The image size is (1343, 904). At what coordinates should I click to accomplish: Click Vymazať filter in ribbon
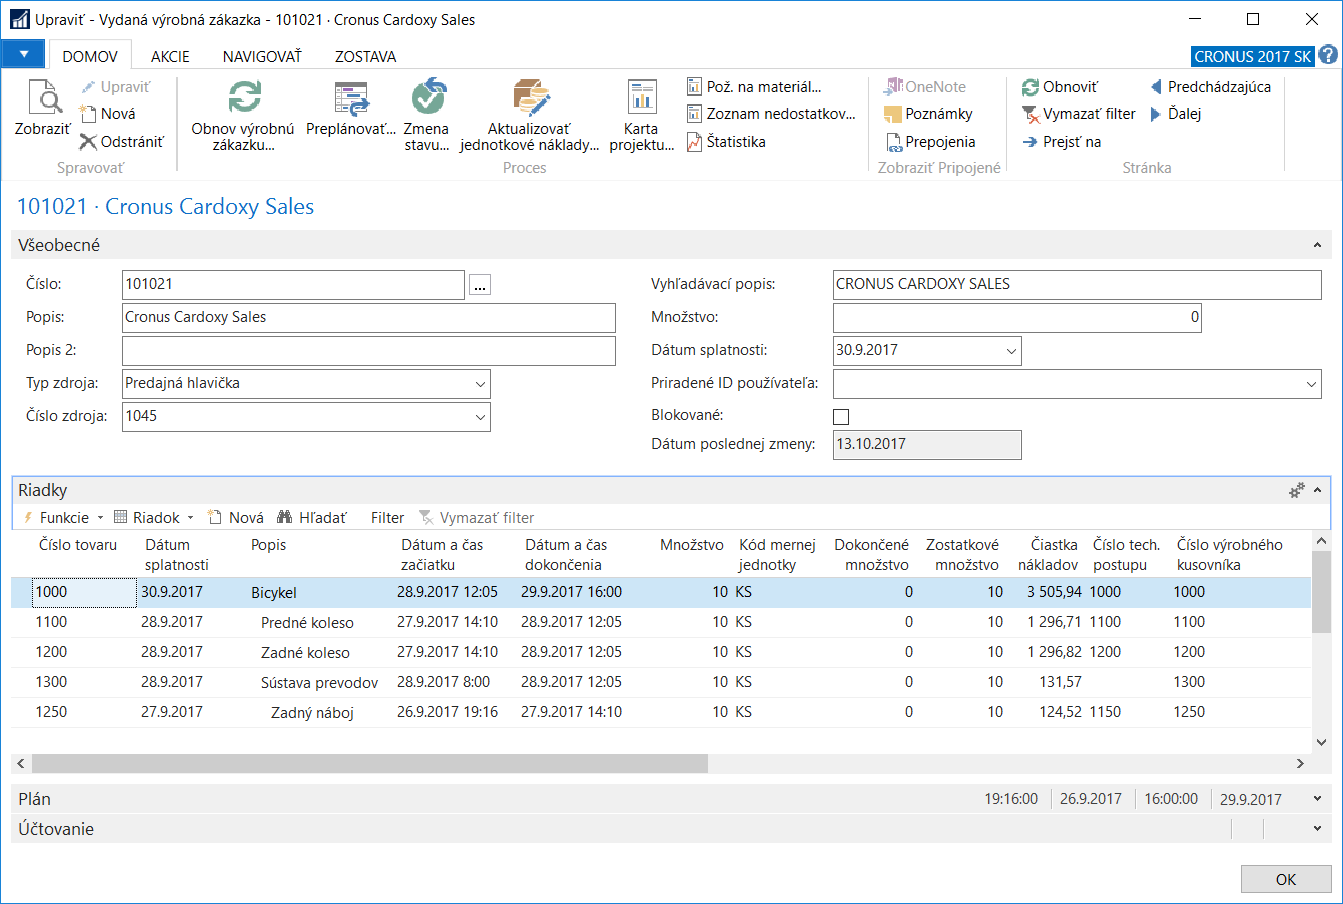[1078, 114]
